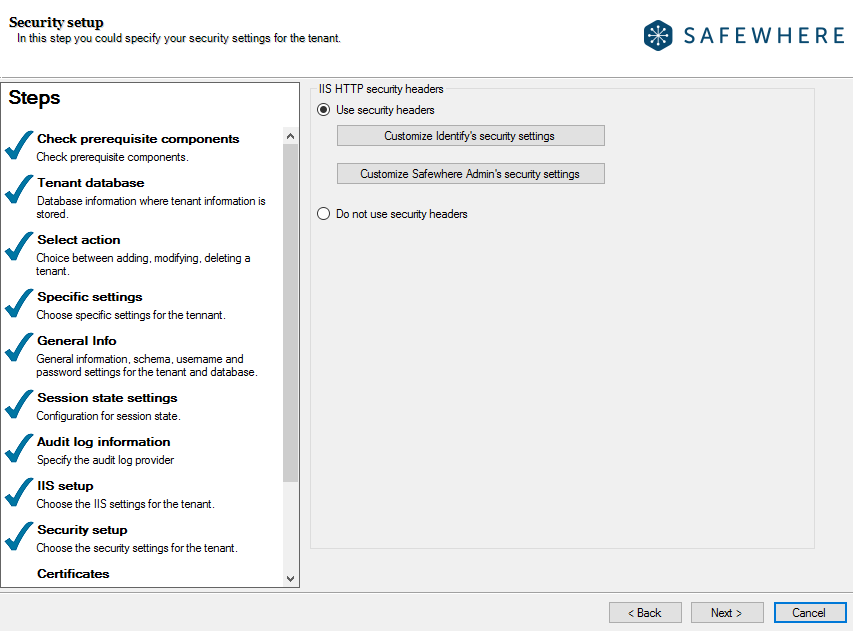
Task: Click the checkmark beside Specific settings
Action: pos(18,305)
